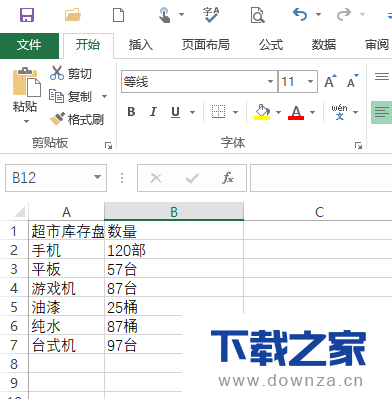Screen dimensions: 392x399
Task: Activate the 格式刷 format painter
Action: pos(77,119)
